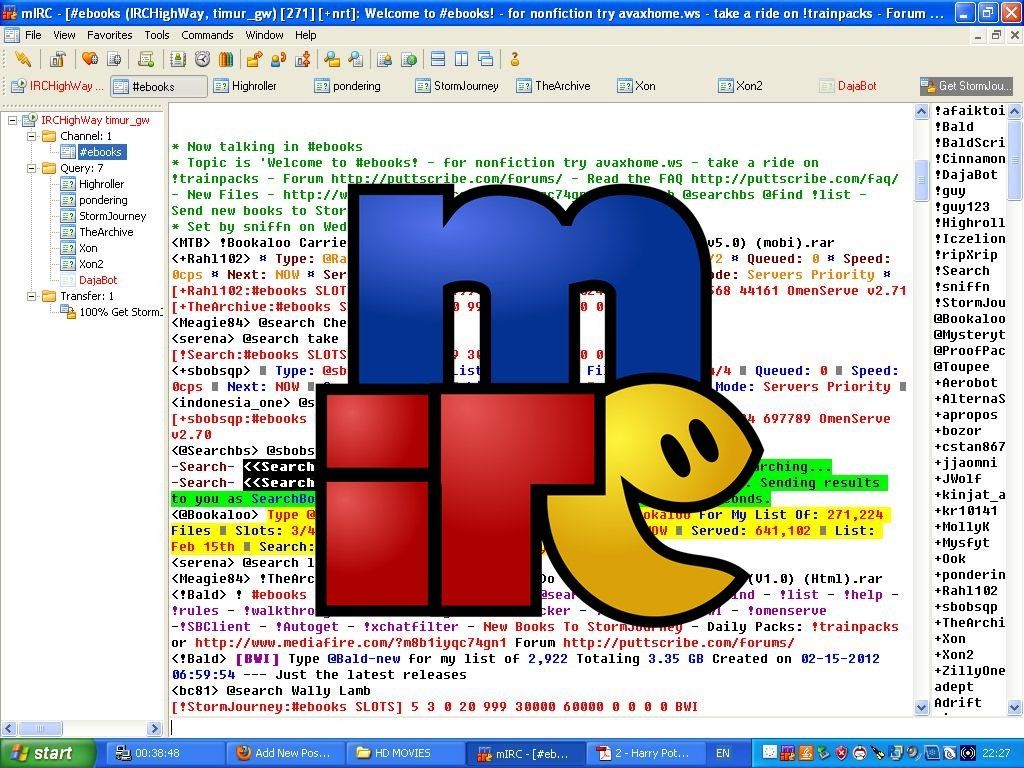Collapse the Query: 7 folder
The width and height of the screenshot is (1024, 768).
tap(31, 168)
